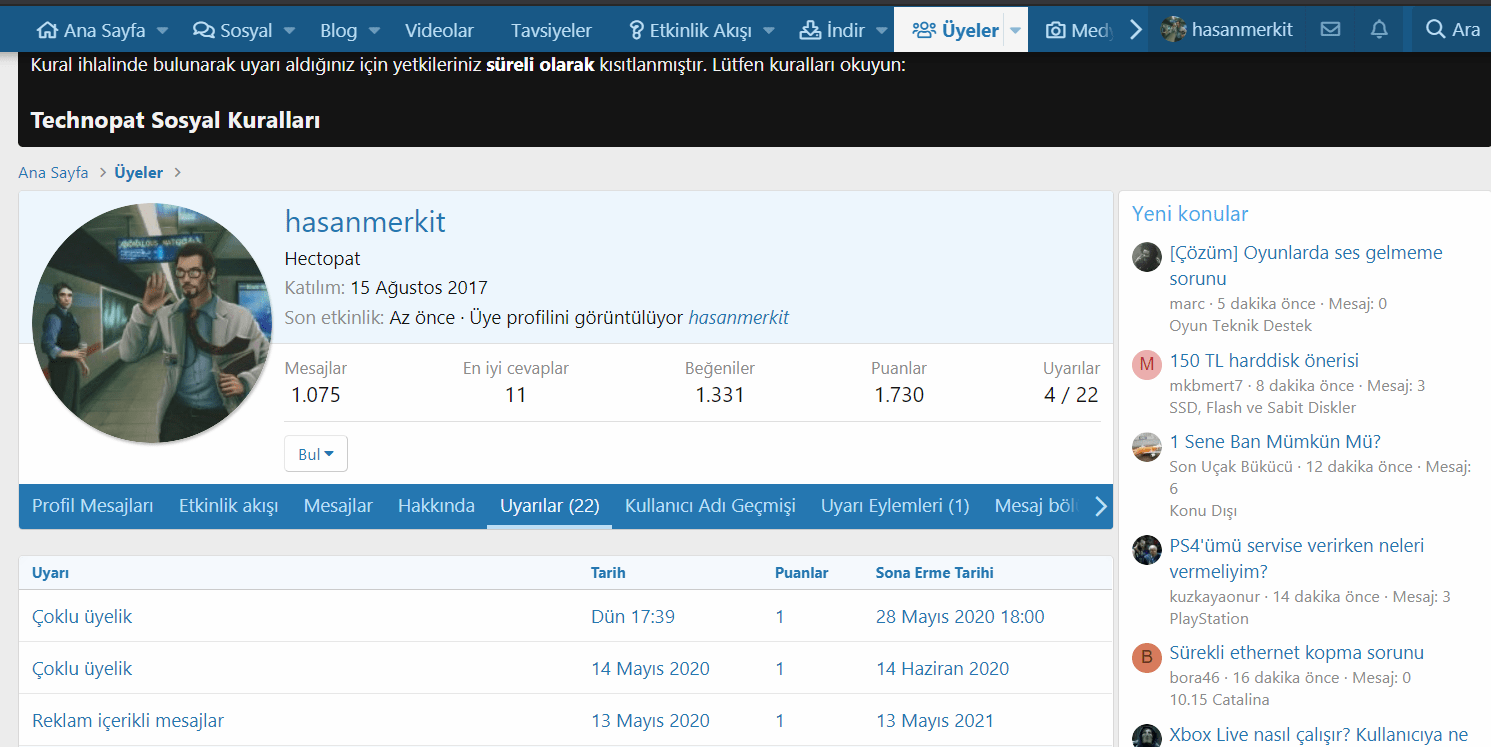The width and height of the screenshot is (1491, 747).
Task: Click Ana Sayfa breadcrumb link
Action: pyautogui.click(x=53, y=173)
